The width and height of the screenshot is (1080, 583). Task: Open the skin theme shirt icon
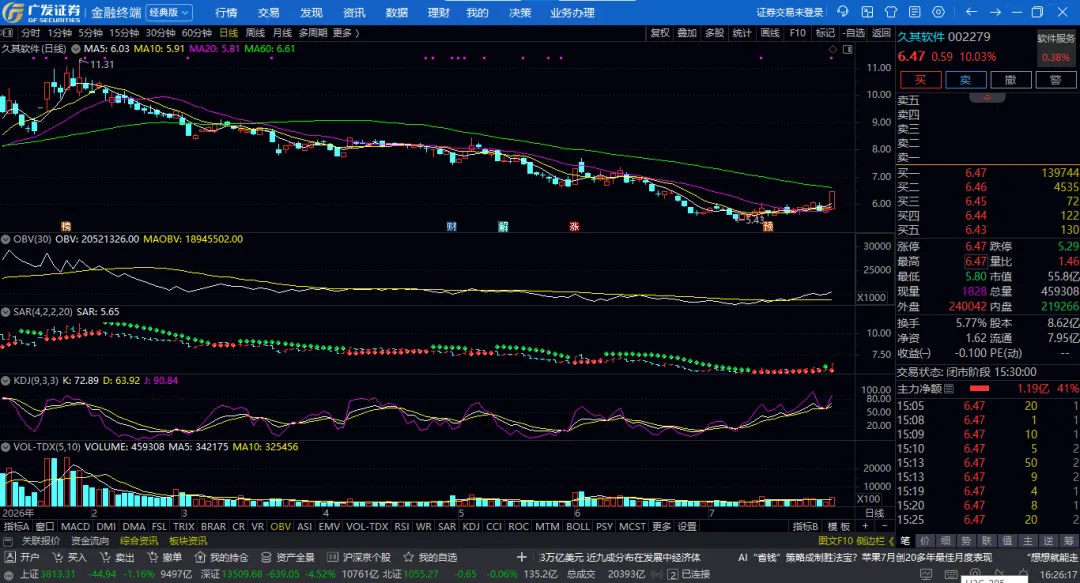click(x=891, y=12)
